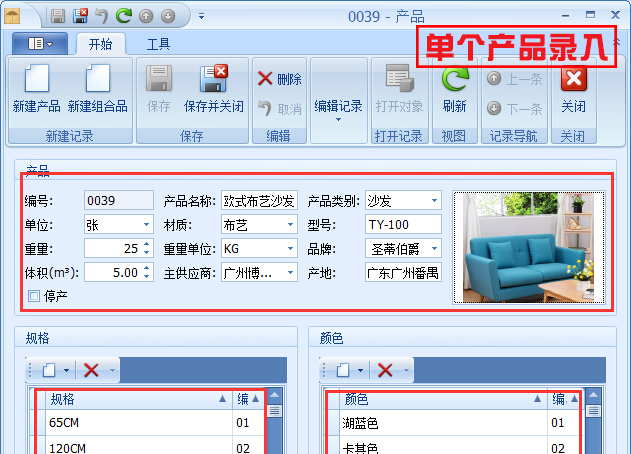Expand the 产品类别 dropdown list
This screenshot has height=454, width=631.
click(x=433, y=201)
